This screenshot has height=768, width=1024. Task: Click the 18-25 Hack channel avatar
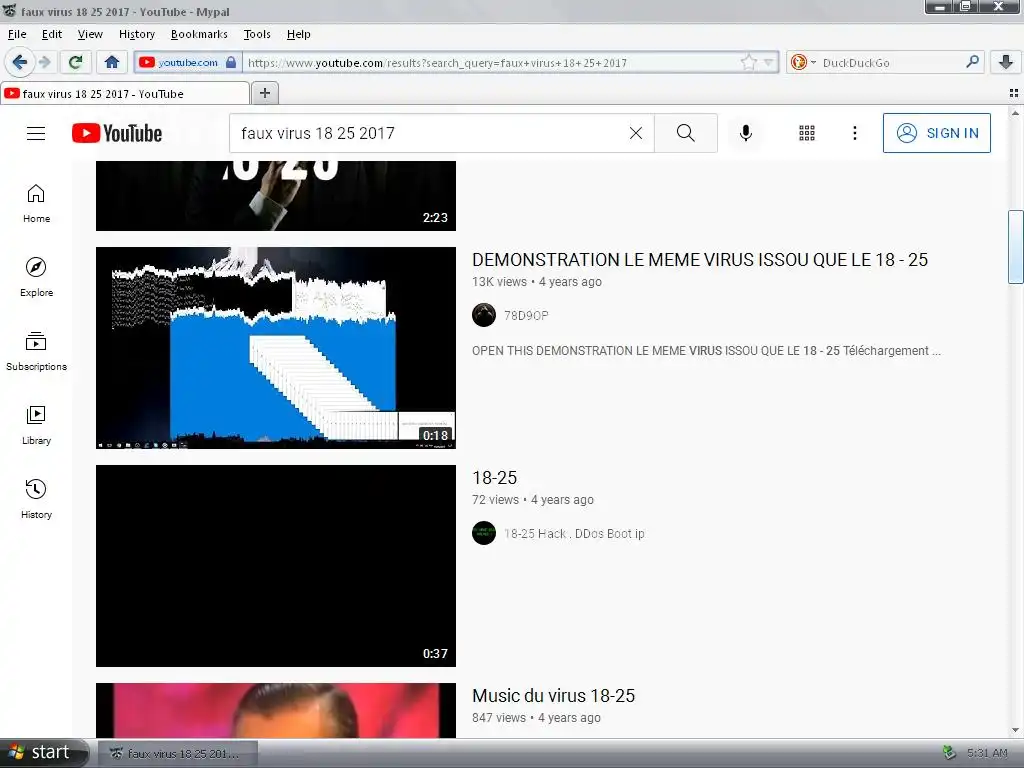click(x=484, y=533)
